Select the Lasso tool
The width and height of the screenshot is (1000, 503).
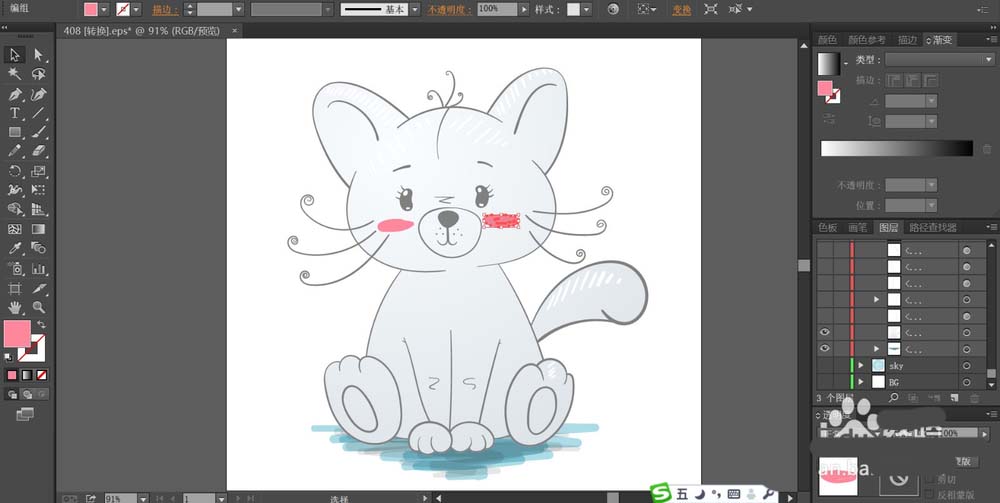(x=38, y=74)
